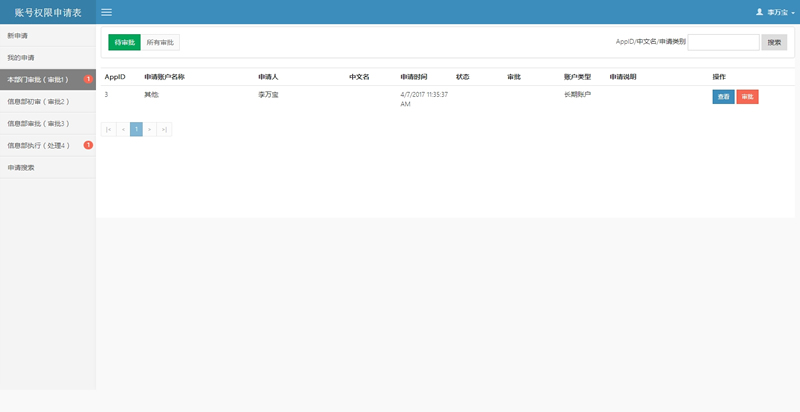800x412 pixels.
Task: Click blue 查看 button for AppID 3
Action: [x=723, y=96]
